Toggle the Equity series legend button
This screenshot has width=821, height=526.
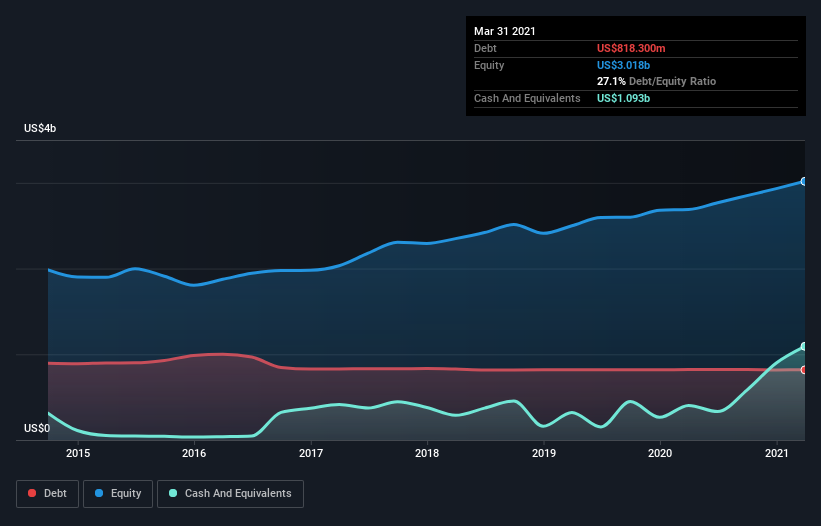[x=118, y=494]
